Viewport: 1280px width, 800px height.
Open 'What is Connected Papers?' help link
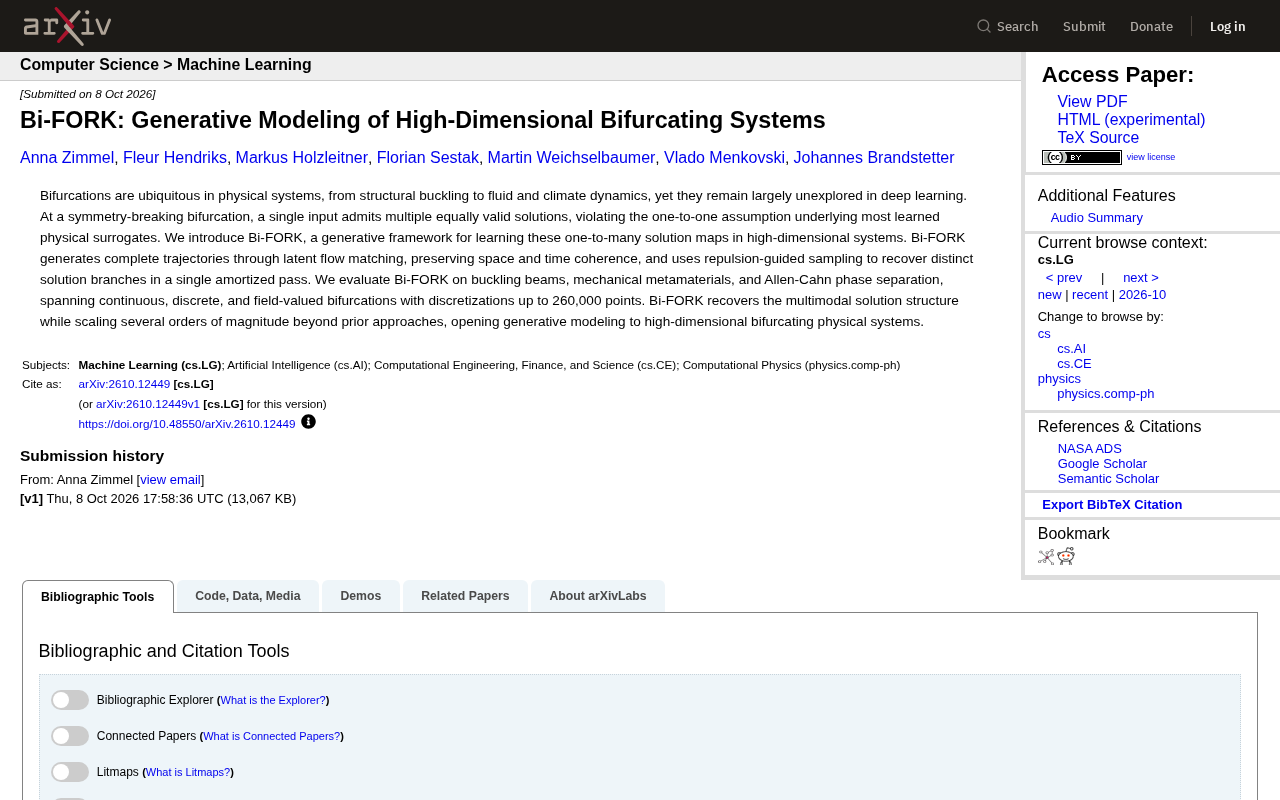(x=271, y=736)
